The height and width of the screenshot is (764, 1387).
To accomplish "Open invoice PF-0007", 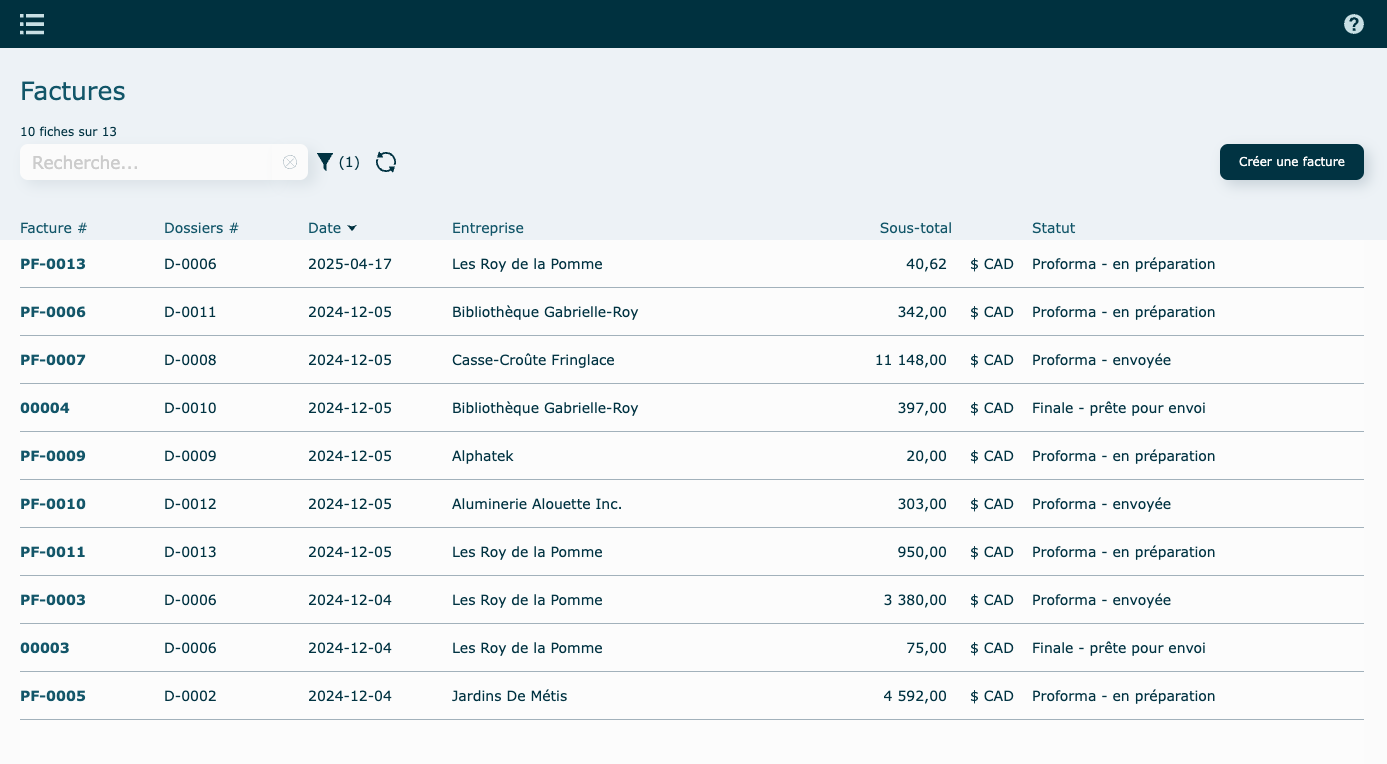I will (x=53, y=360).
